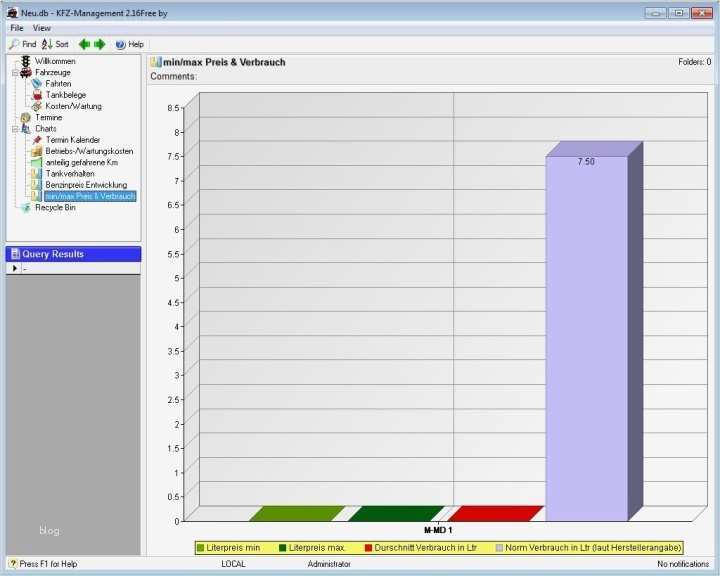Click the Sort A-Z icon

click(x=47, y=44)
